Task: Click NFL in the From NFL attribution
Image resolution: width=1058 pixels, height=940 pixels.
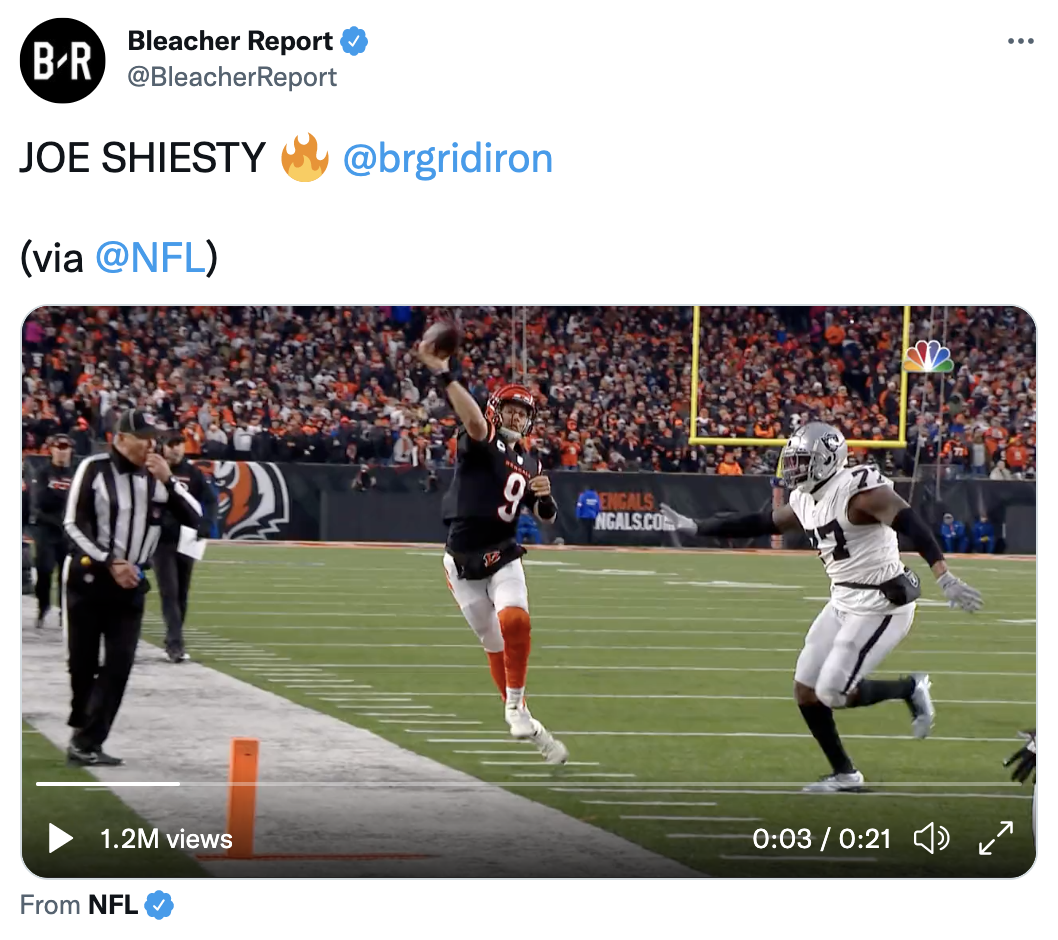Action: point(113,905)
